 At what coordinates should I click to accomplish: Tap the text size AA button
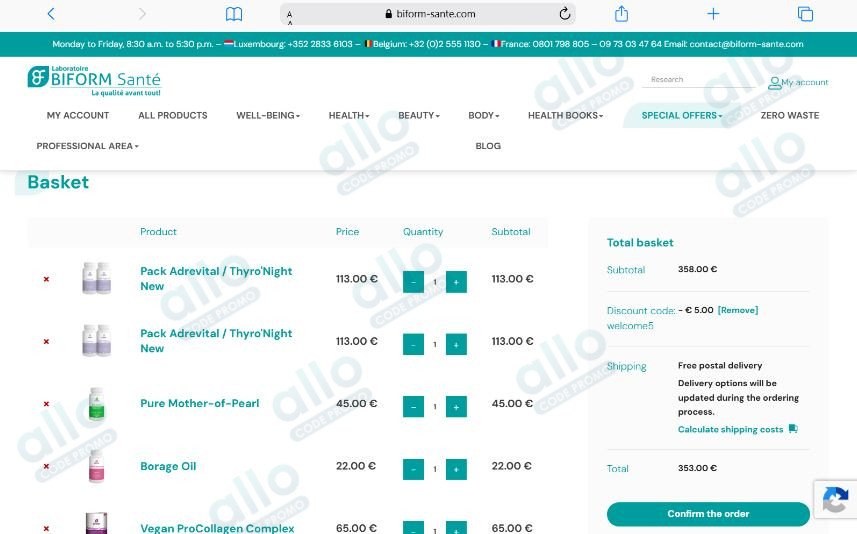[x=290, y=17]
